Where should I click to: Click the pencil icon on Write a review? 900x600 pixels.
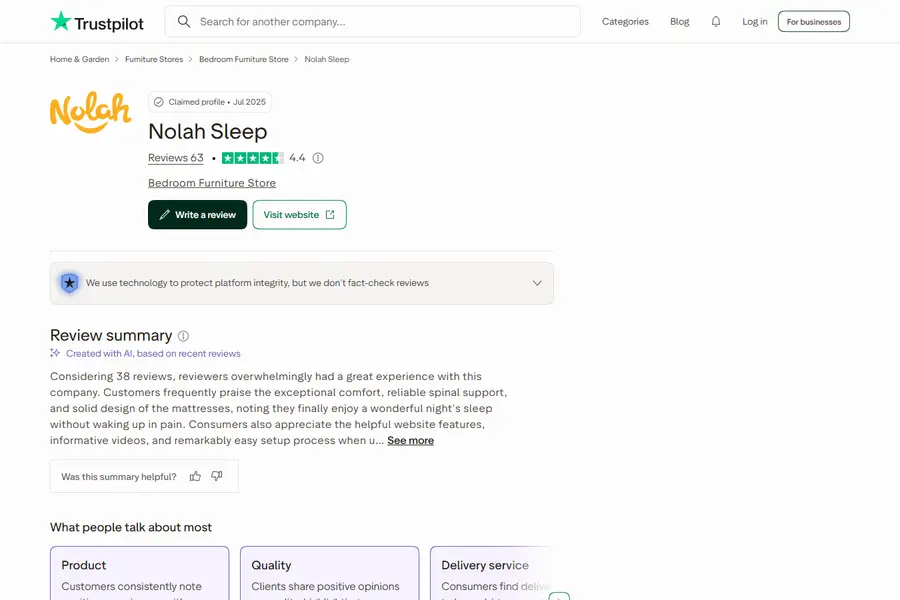(x=165, y=215)
